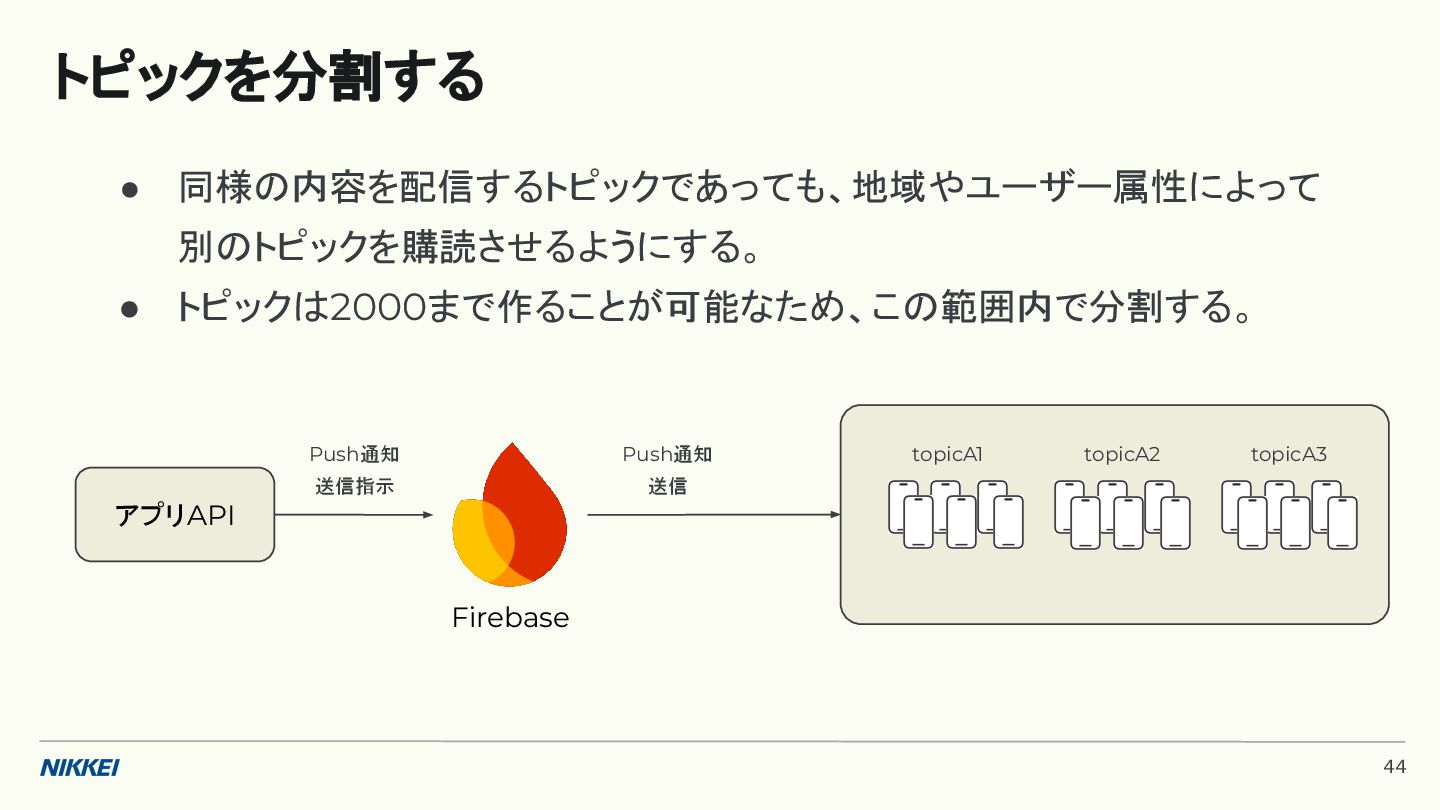1440x810 pixels.
Task: Click the Push通知 送信指示 label
Action: (354, 470)
